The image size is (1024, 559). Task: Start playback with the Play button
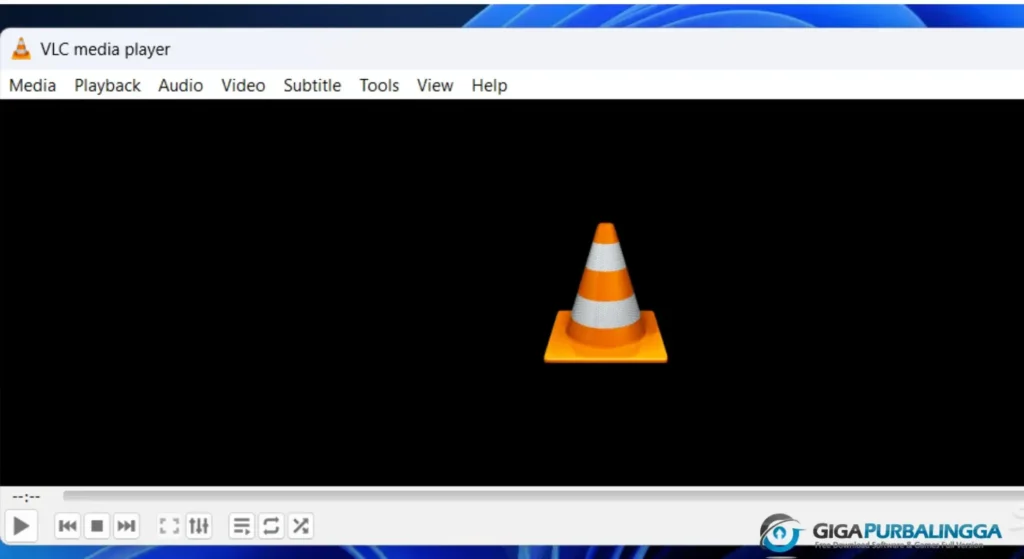coord(21,526)
